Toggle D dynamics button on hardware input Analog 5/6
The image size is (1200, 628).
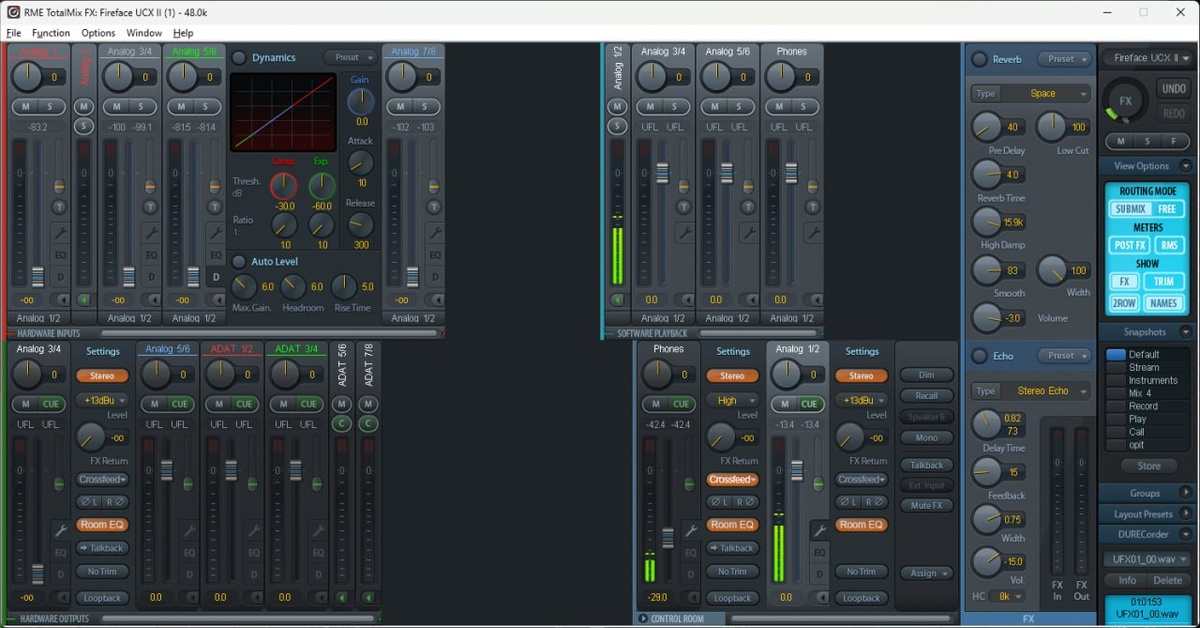(216, 277)
